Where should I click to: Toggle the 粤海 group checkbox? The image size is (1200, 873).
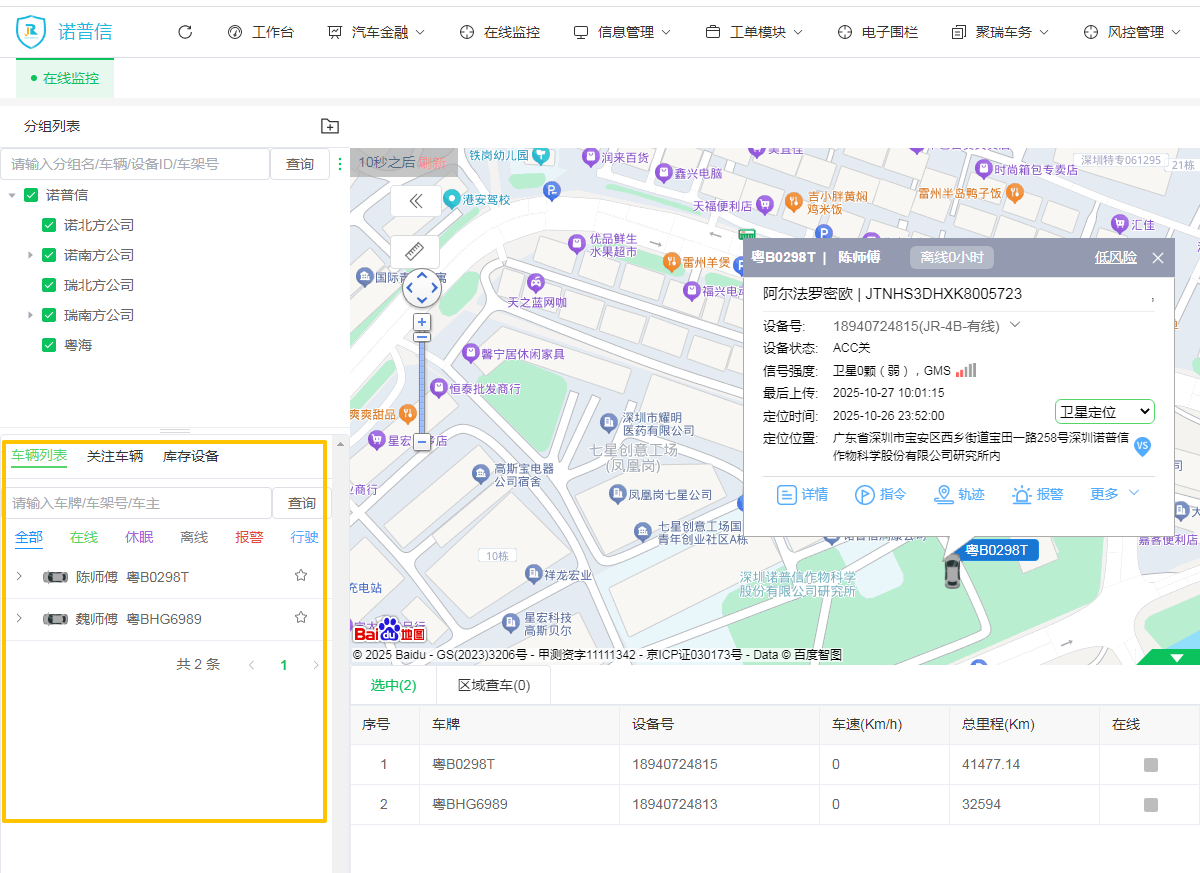[49, 345]
